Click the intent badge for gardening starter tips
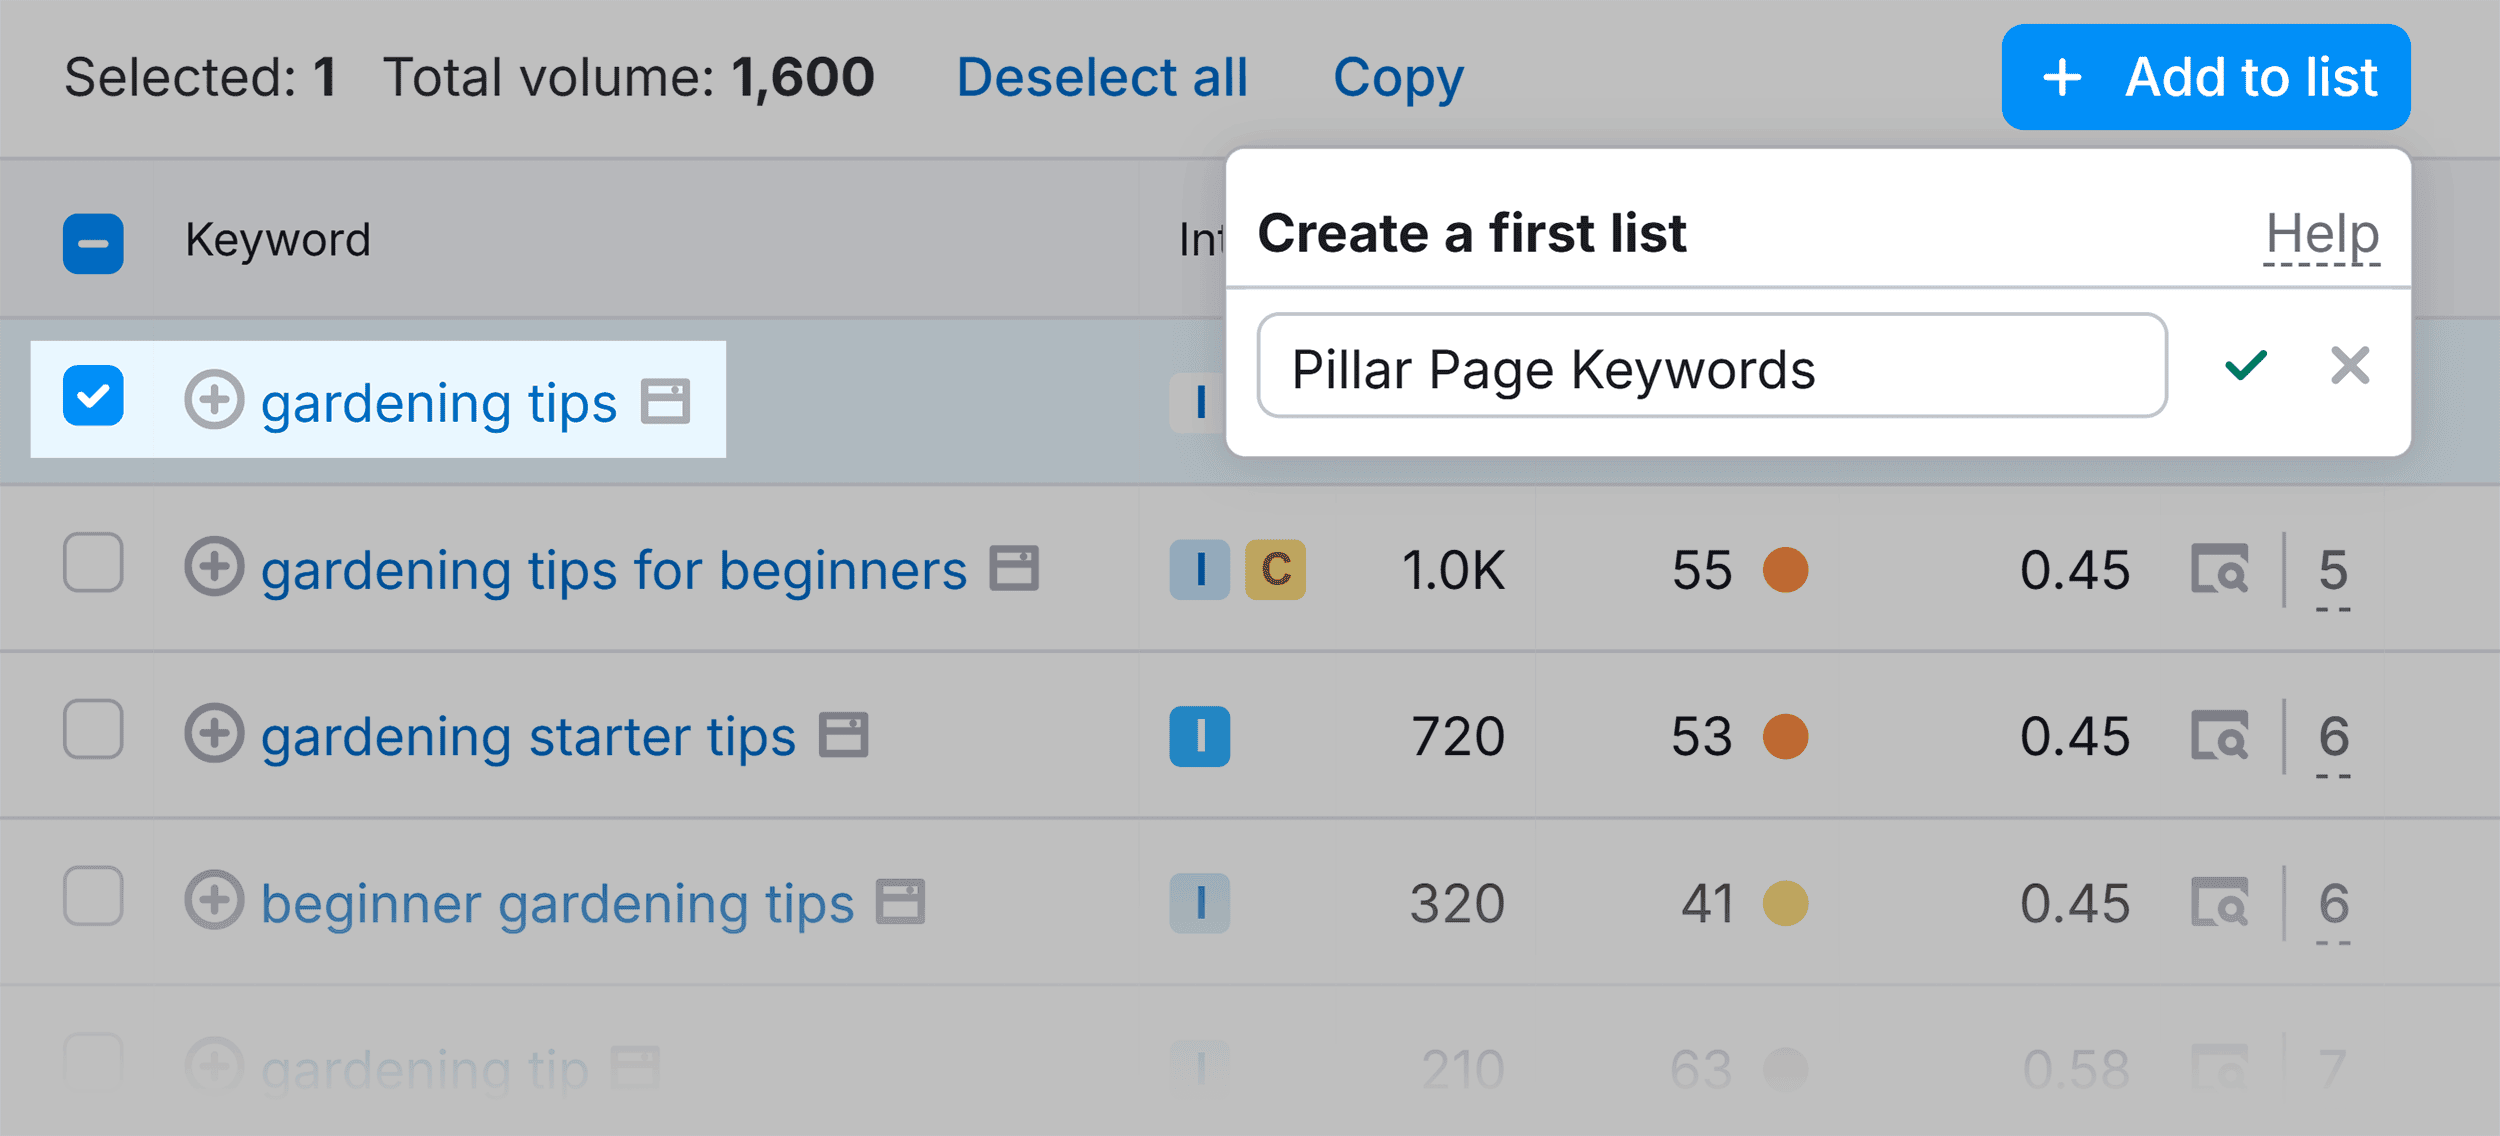The image size is (2500, 1136). tap(1199, 736)
